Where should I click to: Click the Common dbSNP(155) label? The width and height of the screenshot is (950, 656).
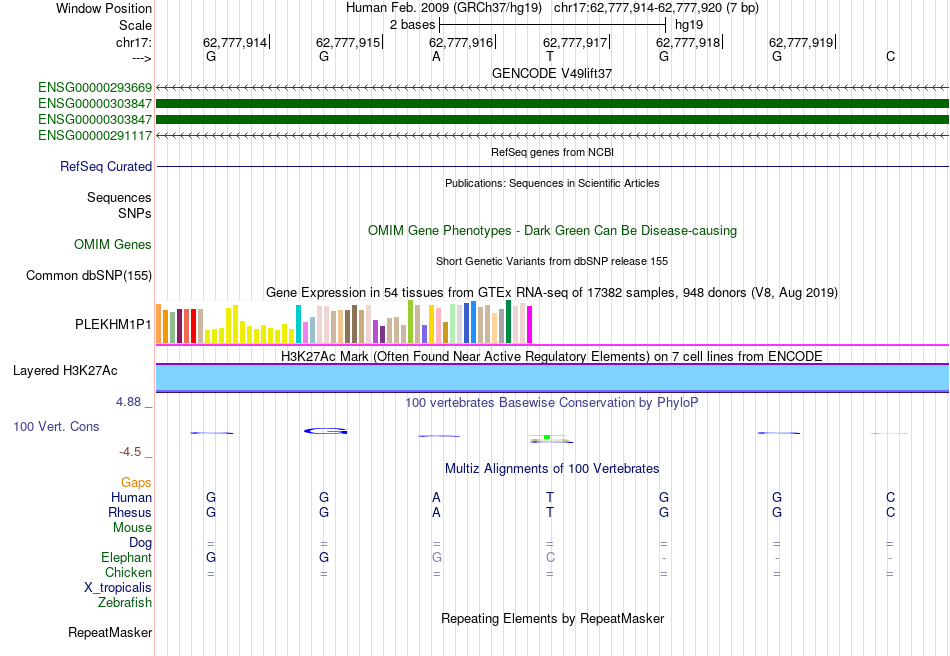(x=89, y=276)
